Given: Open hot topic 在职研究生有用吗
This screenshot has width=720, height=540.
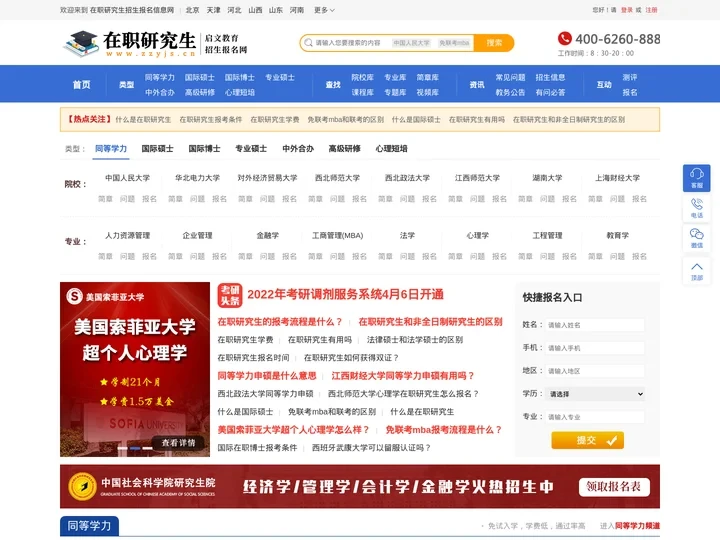Looking at the screenshot, I should (477, 119).
